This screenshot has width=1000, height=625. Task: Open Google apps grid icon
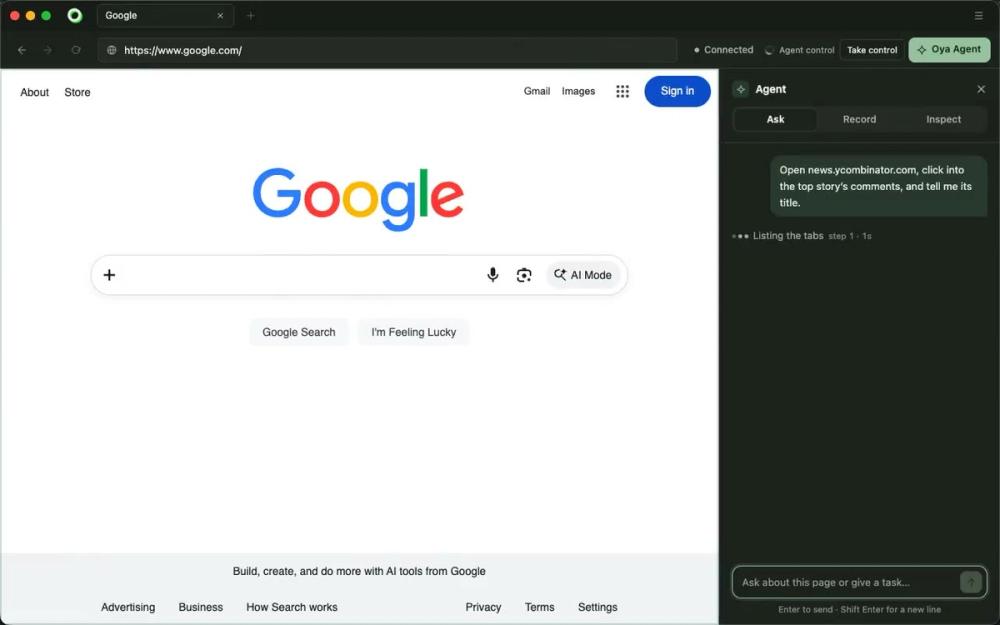pyautogui.click(x=622, y=91)
